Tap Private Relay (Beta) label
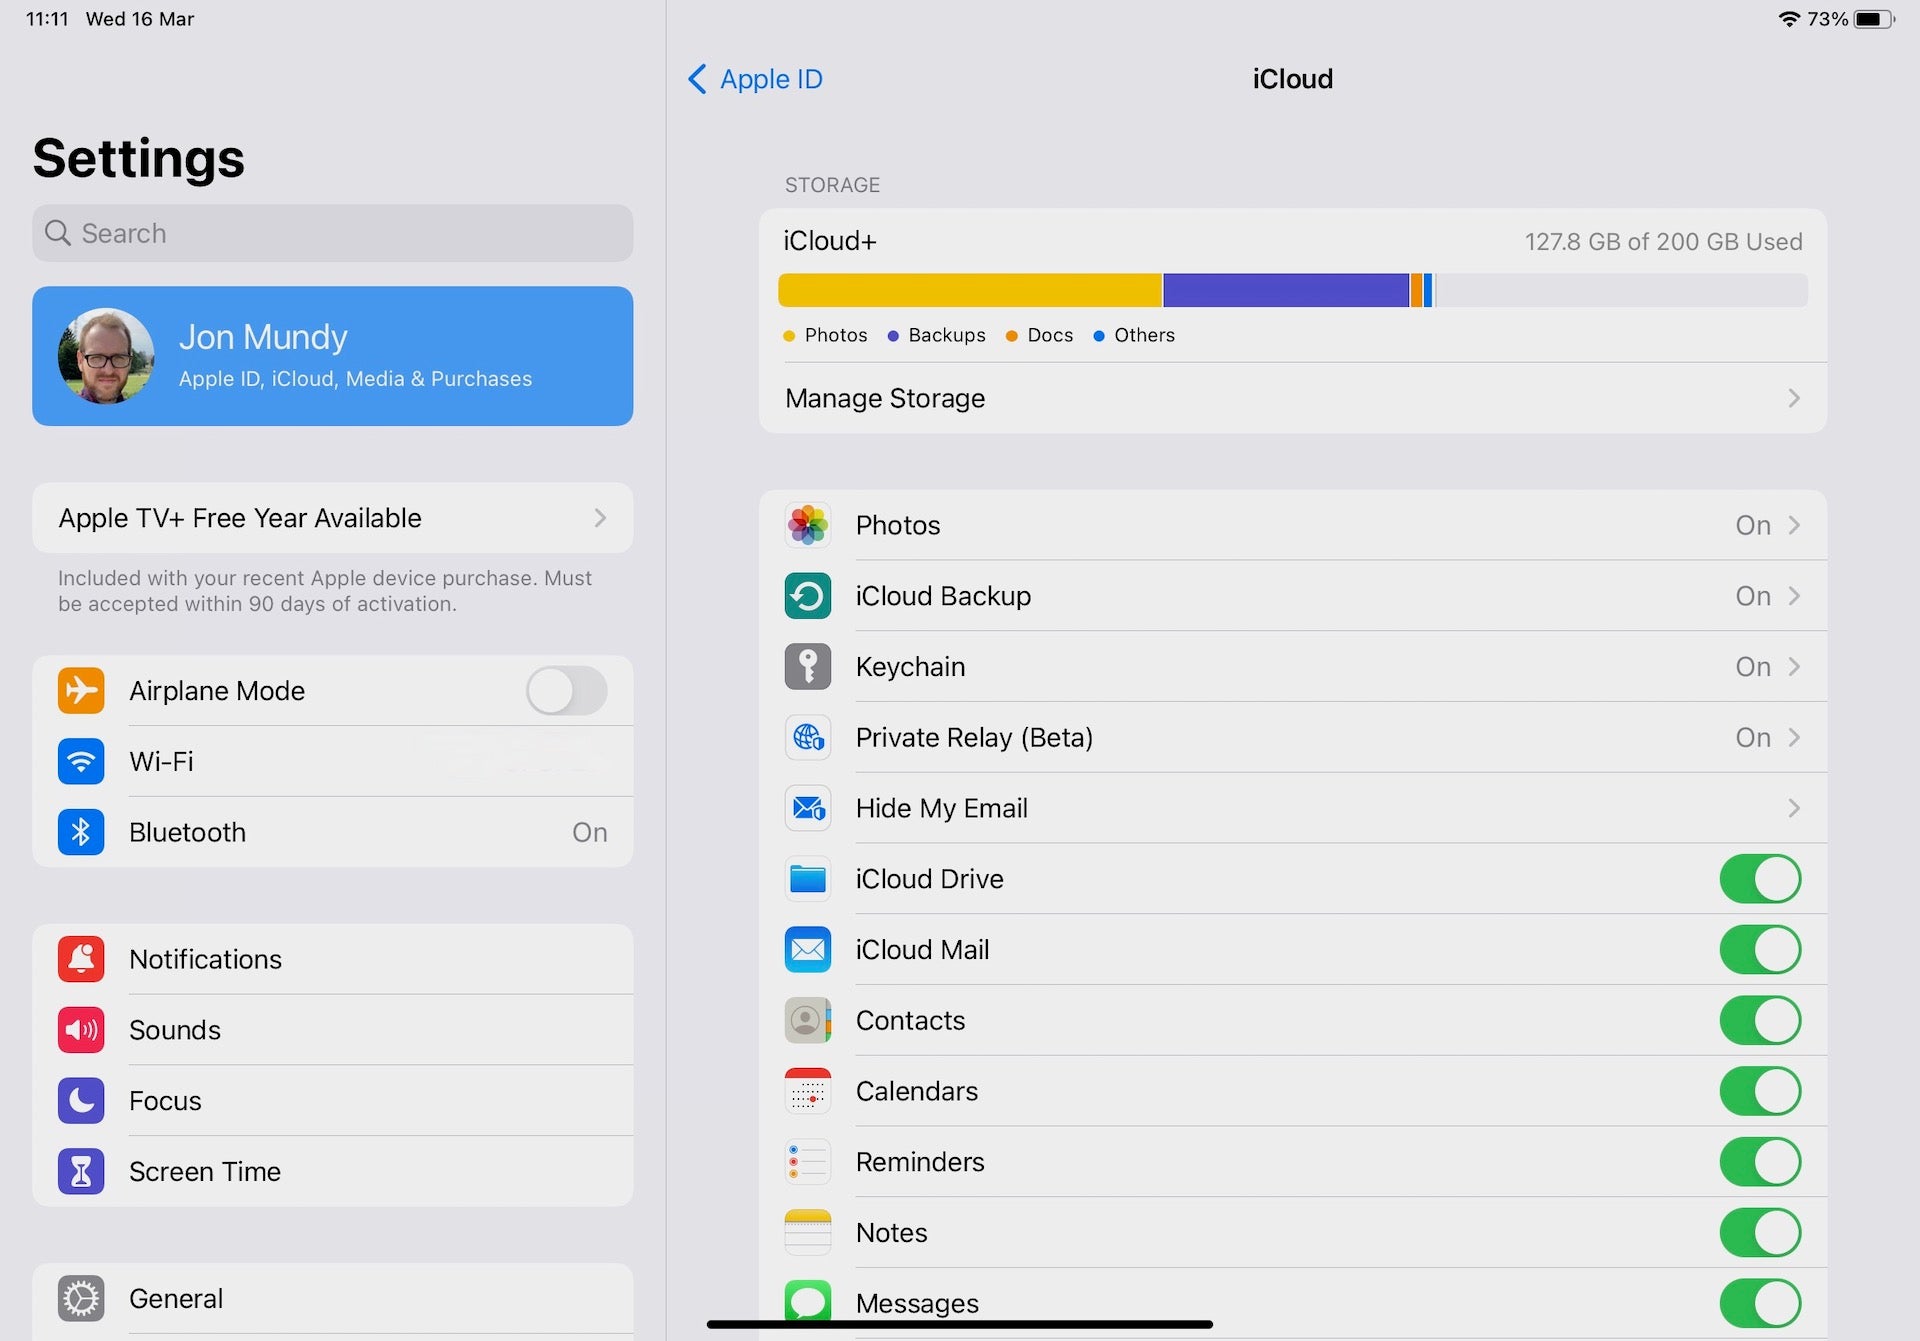Screen dimensions: 1920x1341 (x=974, y=738)
